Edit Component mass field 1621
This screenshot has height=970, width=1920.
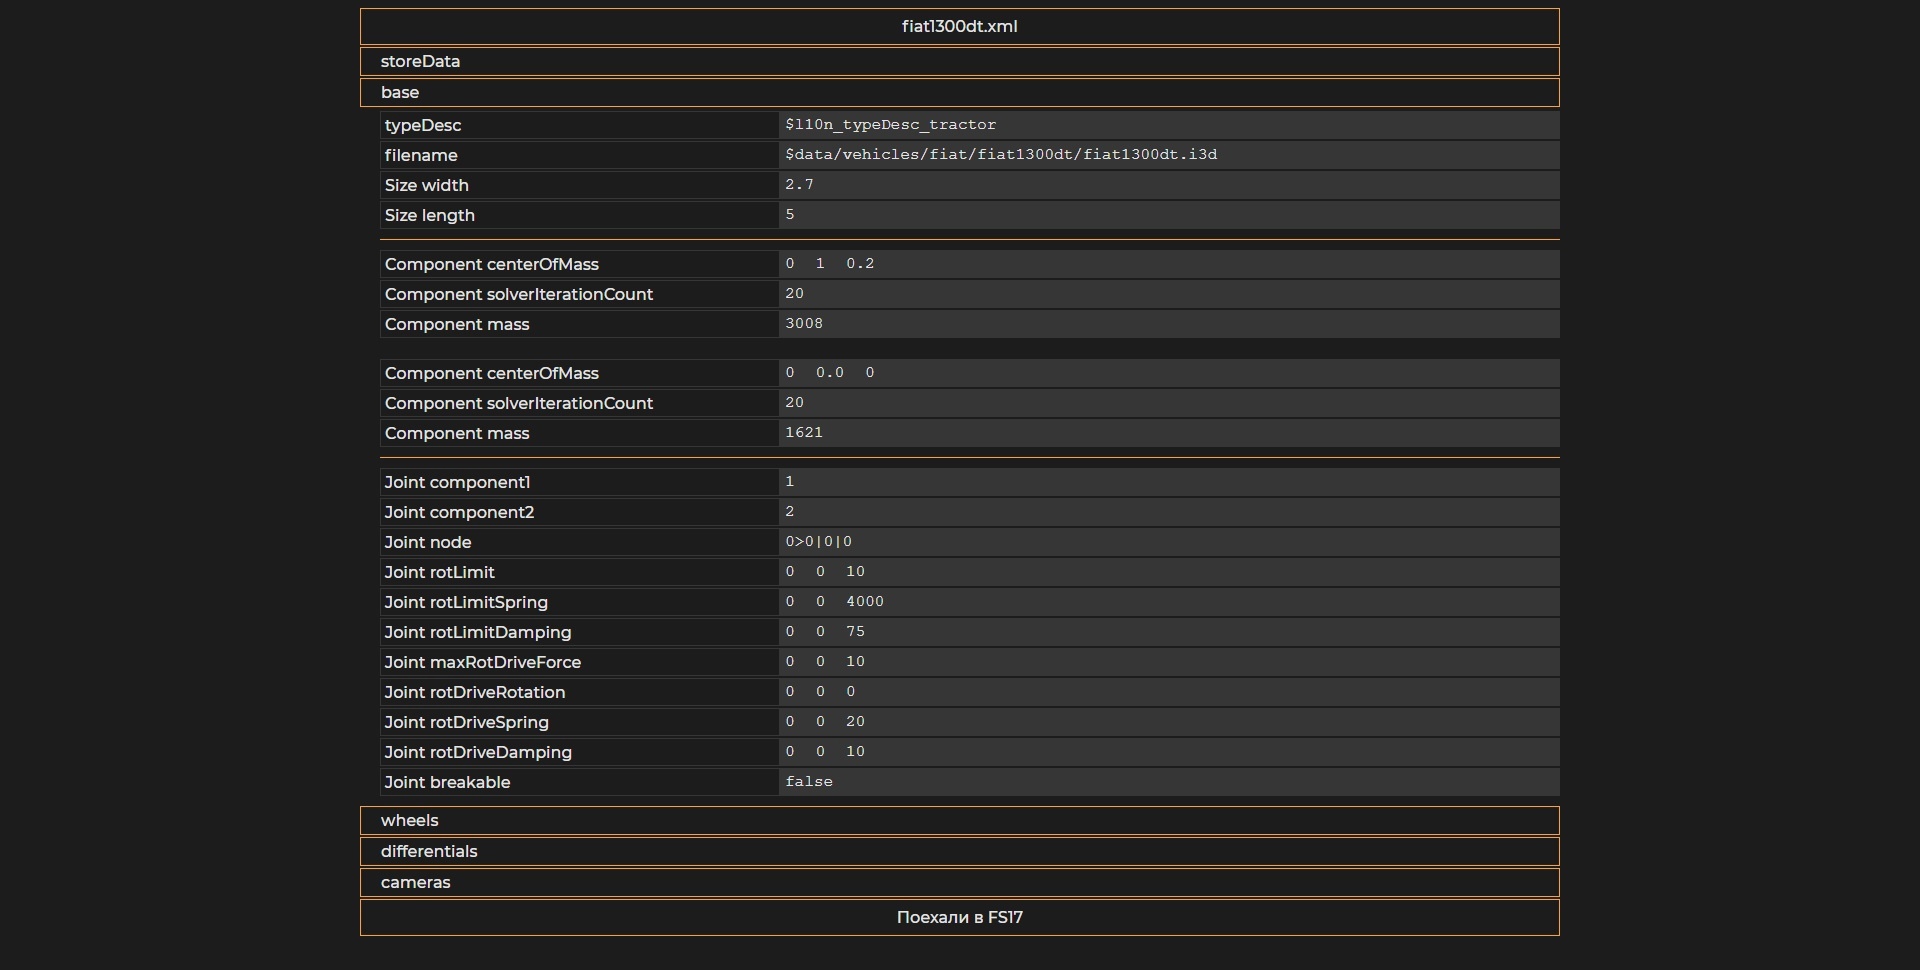click(x=1169, y=433)
